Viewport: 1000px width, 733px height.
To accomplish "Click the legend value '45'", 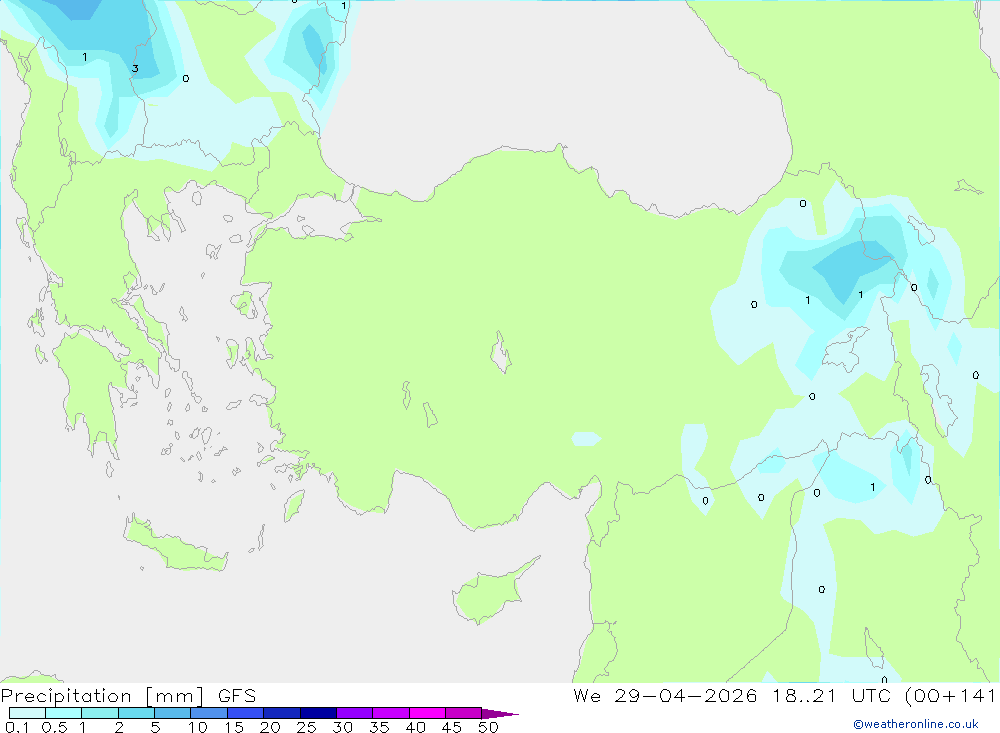I will click(x=452, y=727).
